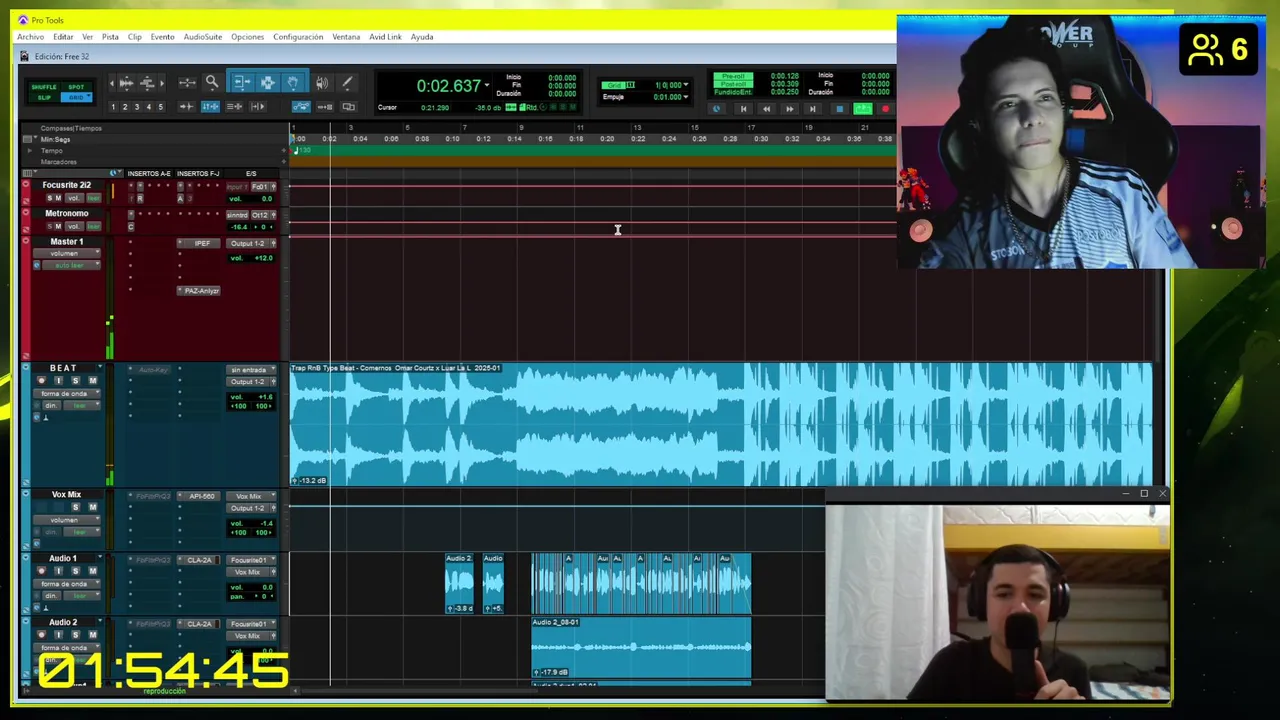The height and width of the screenshot is (720, 1280).
Task: Click the red Record transport button
Action: [x=885, y=109]
